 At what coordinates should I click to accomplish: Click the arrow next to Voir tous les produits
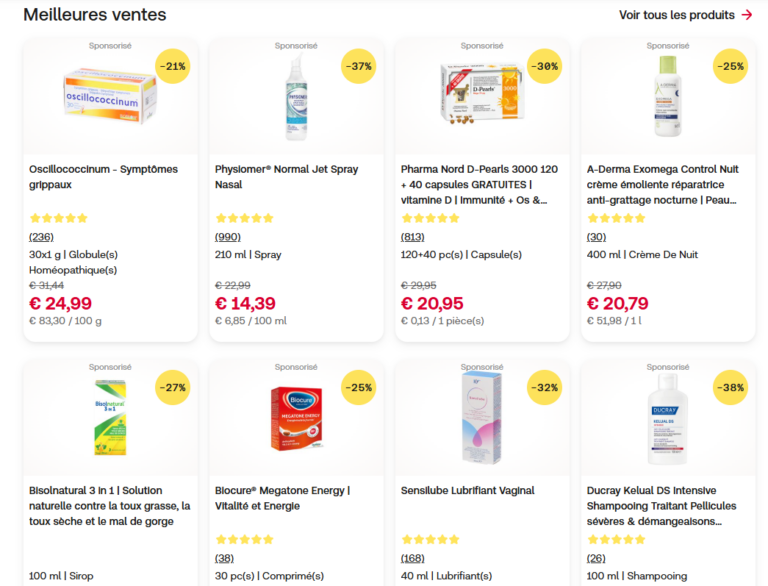[746, 15]
